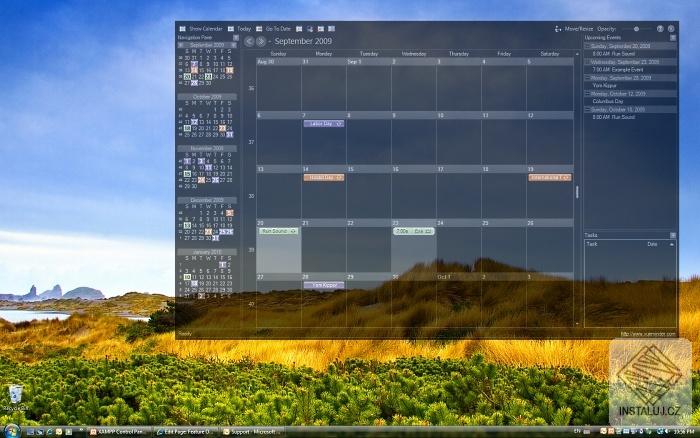Select the October 2009 mini calendar title
This screenshot has width=700, height=438.
pyautogui.click(x=207, y=96)
